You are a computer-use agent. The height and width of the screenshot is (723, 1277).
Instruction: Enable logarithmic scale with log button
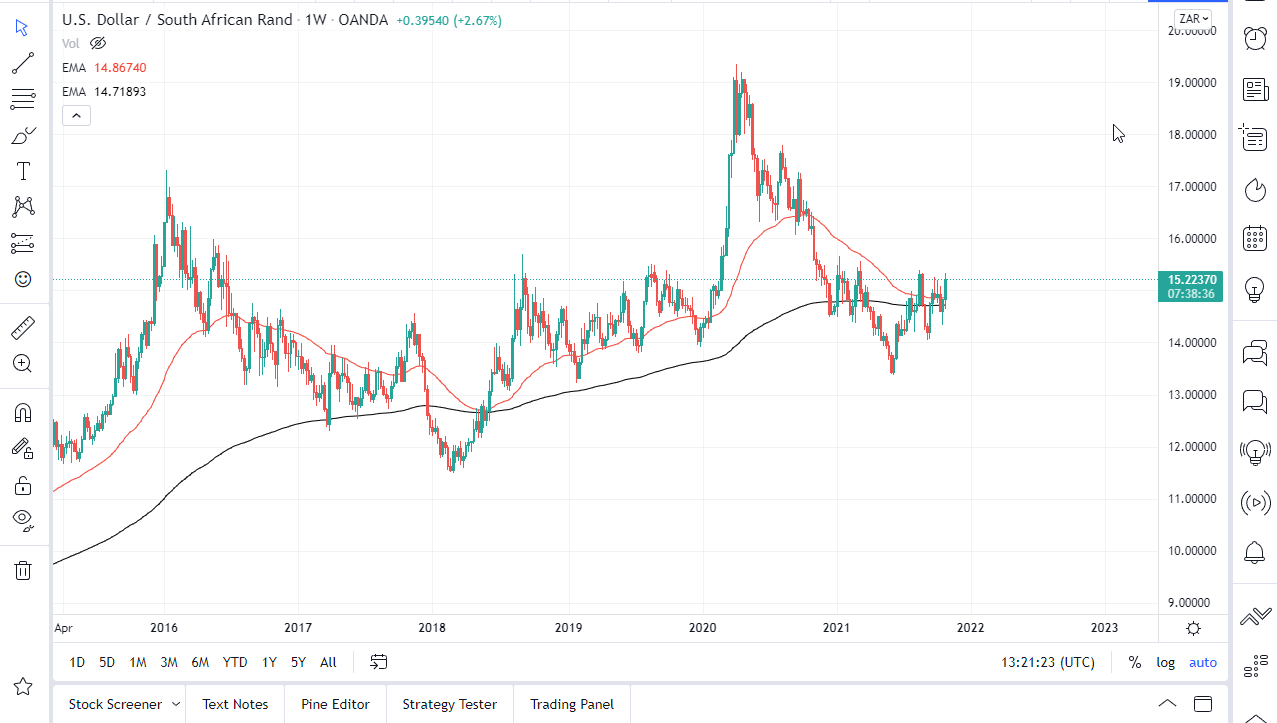click(x=1165, y=662)
